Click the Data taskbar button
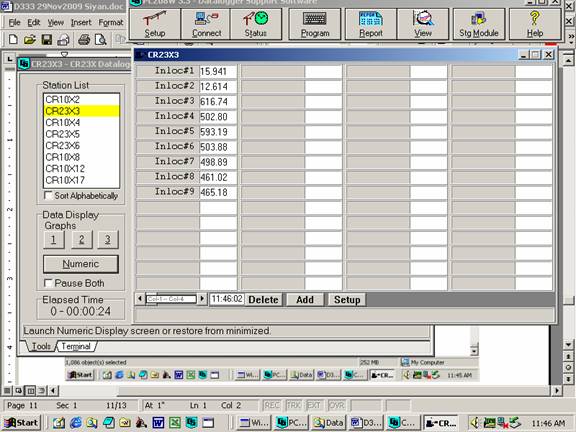576x432 pixels. (328, 423)
